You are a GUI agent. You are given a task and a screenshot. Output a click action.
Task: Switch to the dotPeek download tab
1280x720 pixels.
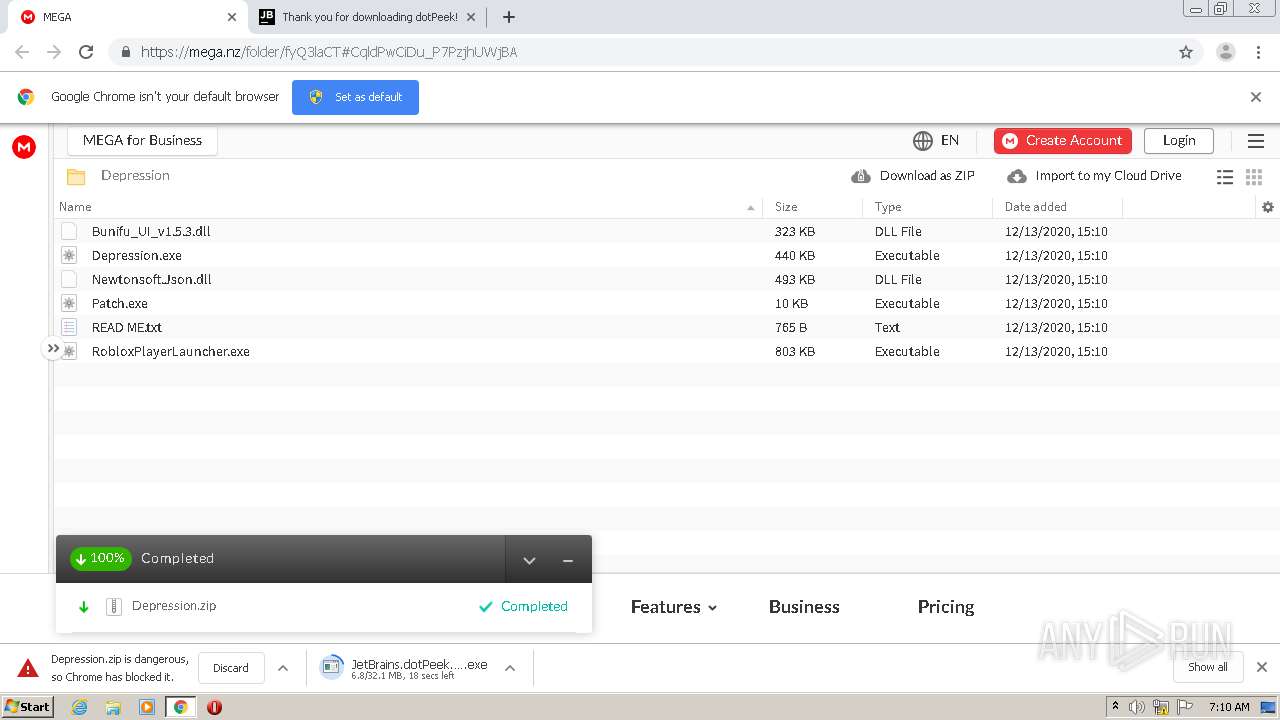click(368, 17)
